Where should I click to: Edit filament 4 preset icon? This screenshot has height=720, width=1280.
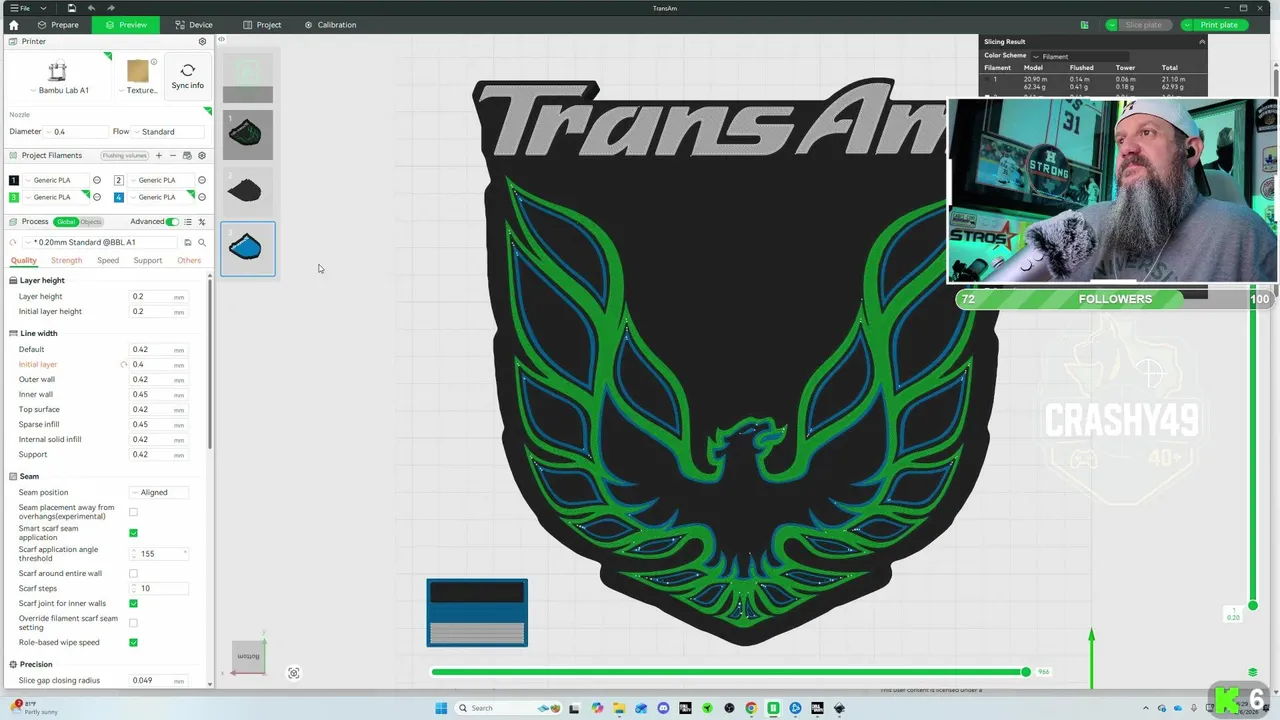point(202,197)
